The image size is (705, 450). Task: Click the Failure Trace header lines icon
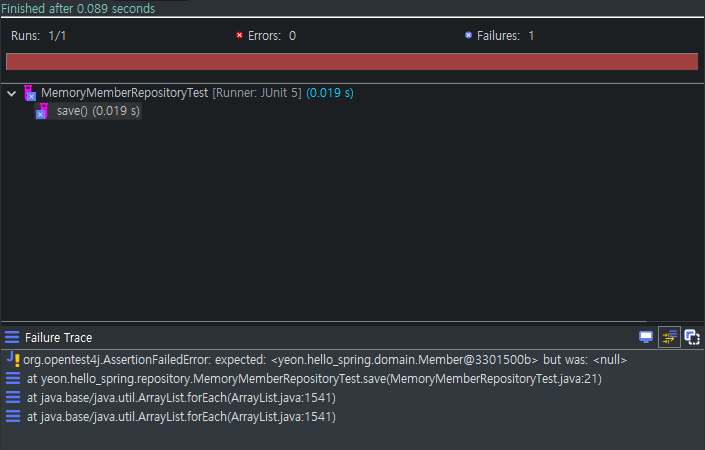tap(12, 337)
